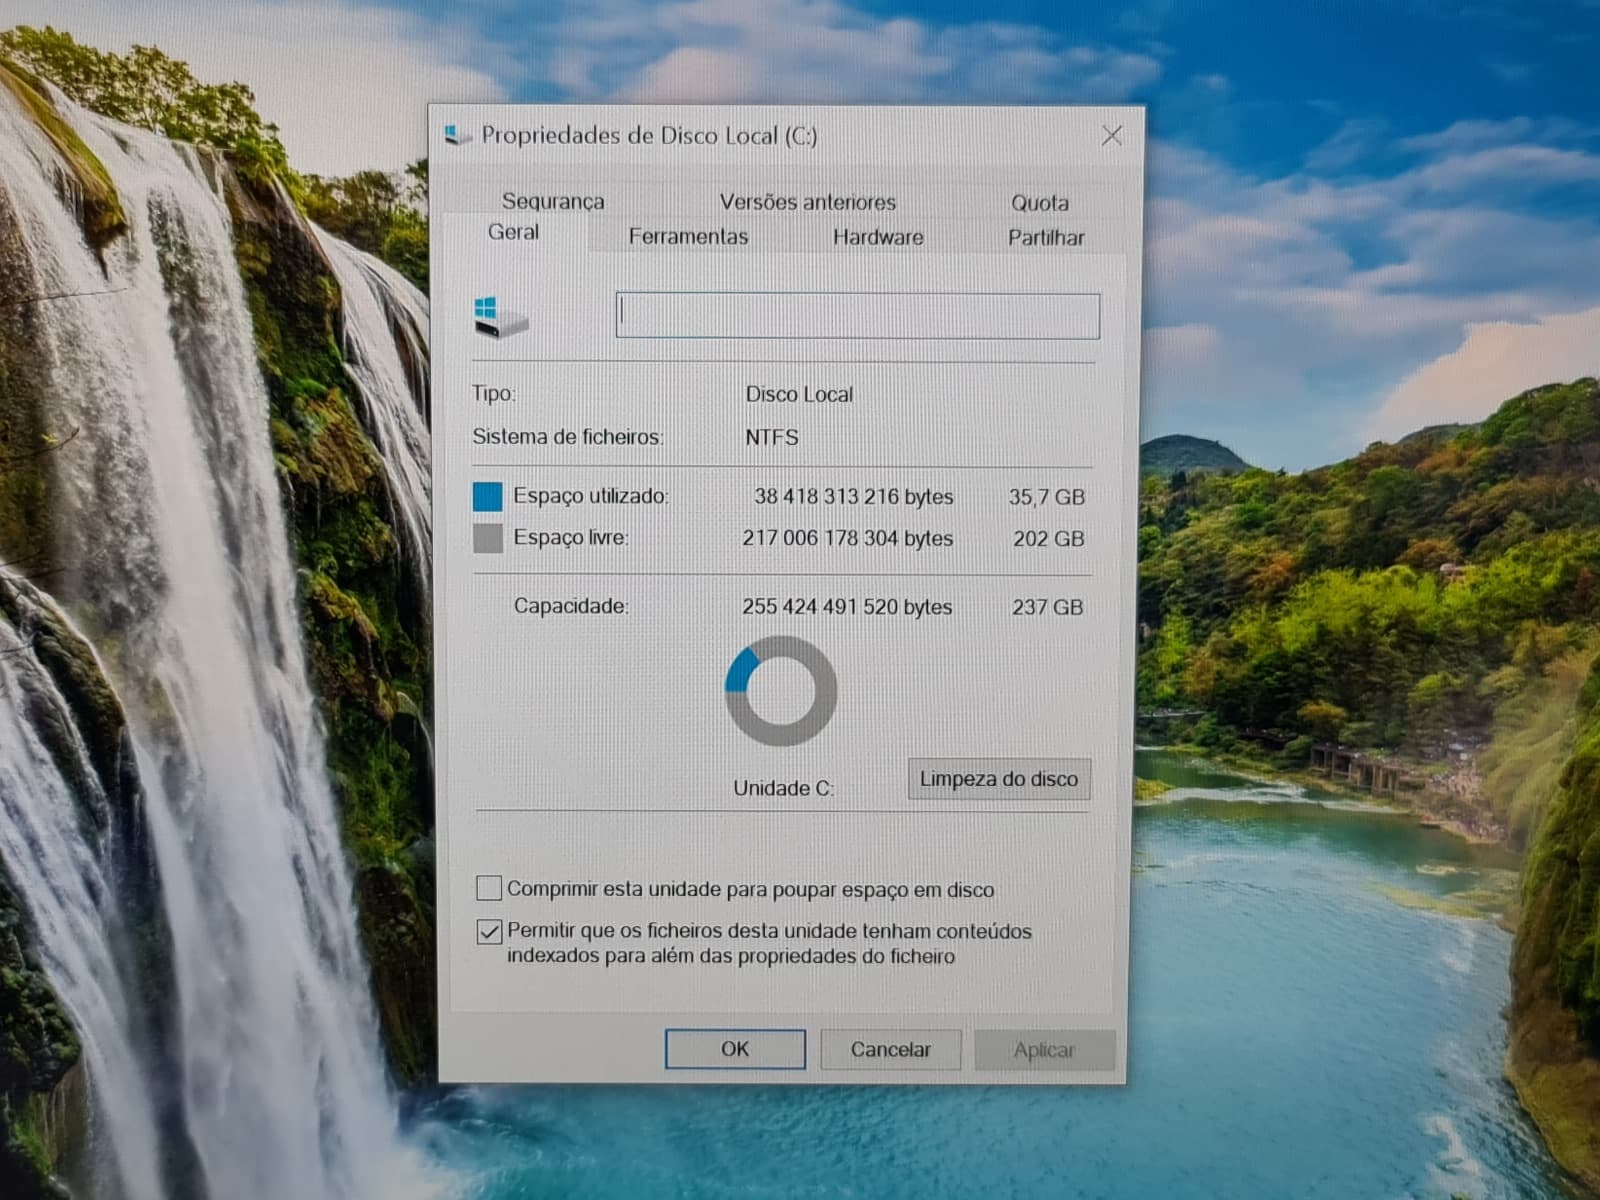Click the '255 424 491 520 bytes' capacity value

847,607
